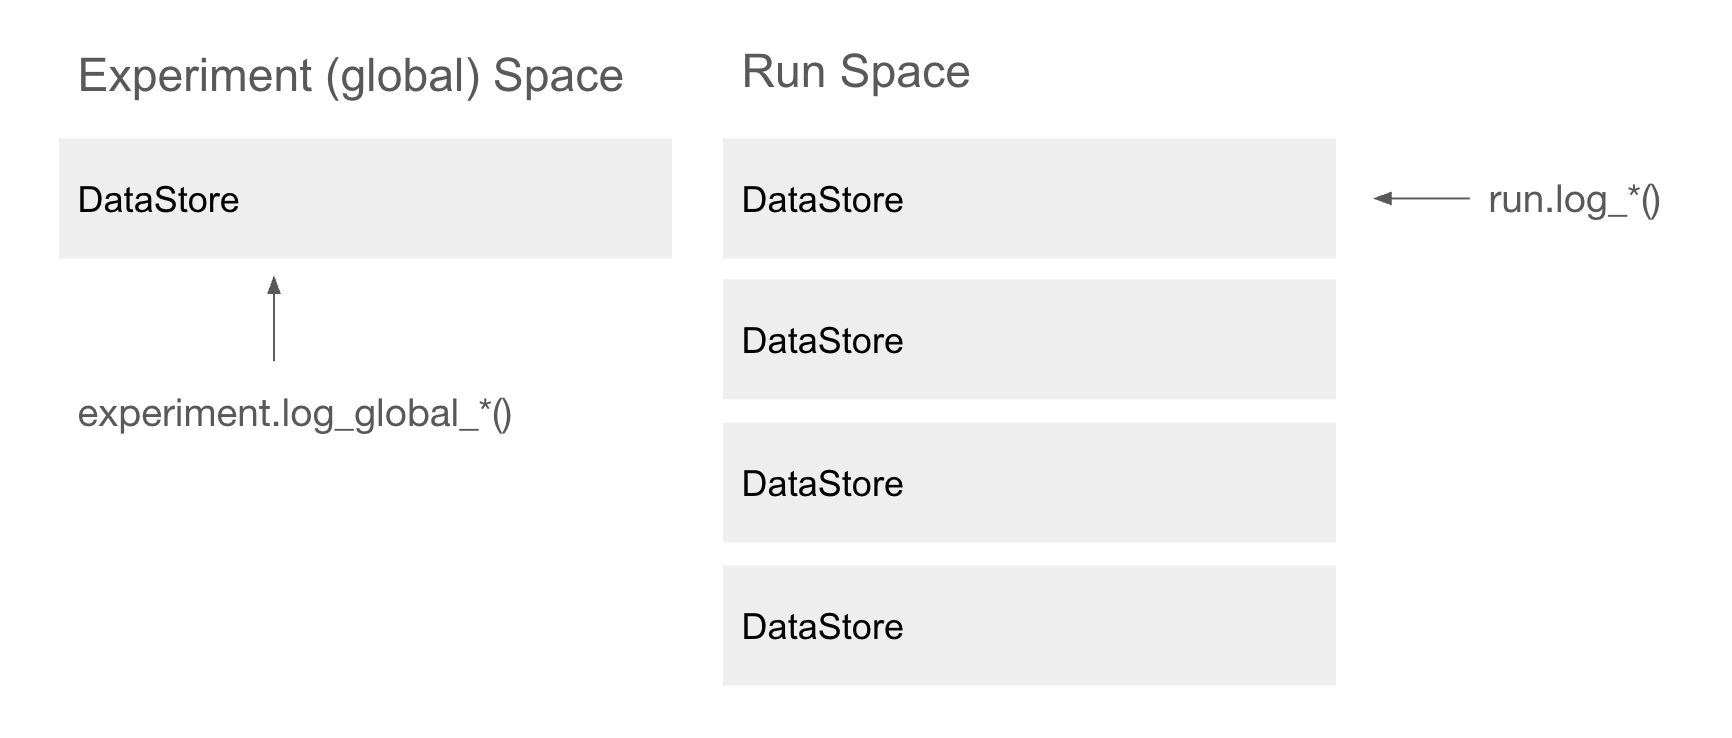Select the DataStore text in the top run box
The height and width of the screenshot is (738, 1732).
click(x=822, y=200)
